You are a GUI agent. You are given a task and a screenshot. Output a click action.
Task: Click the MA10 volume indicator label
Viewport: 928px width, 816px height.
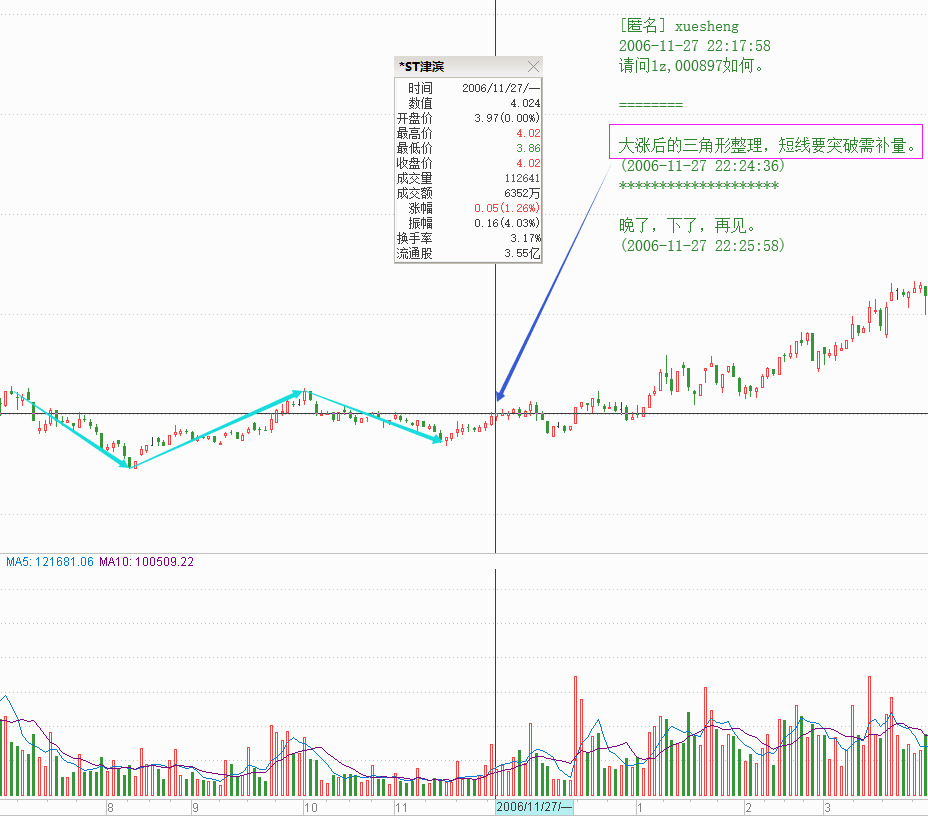tap(146, 562)
